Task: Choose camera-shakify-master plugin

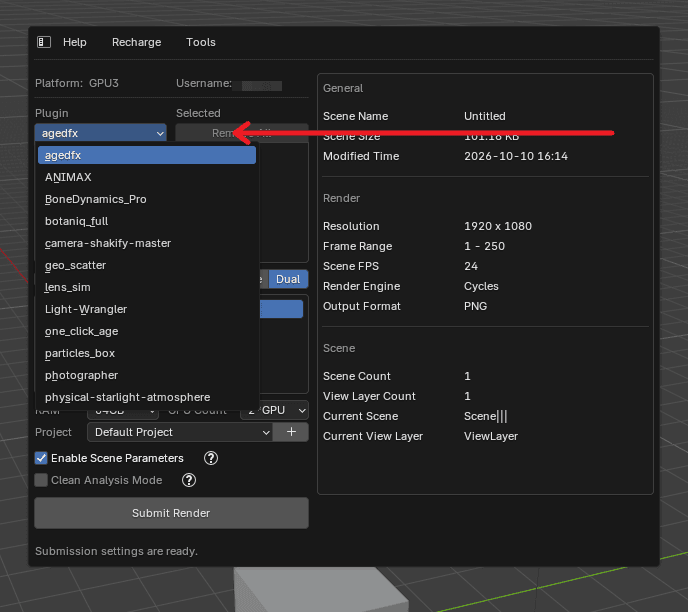Action: point(147,243)
